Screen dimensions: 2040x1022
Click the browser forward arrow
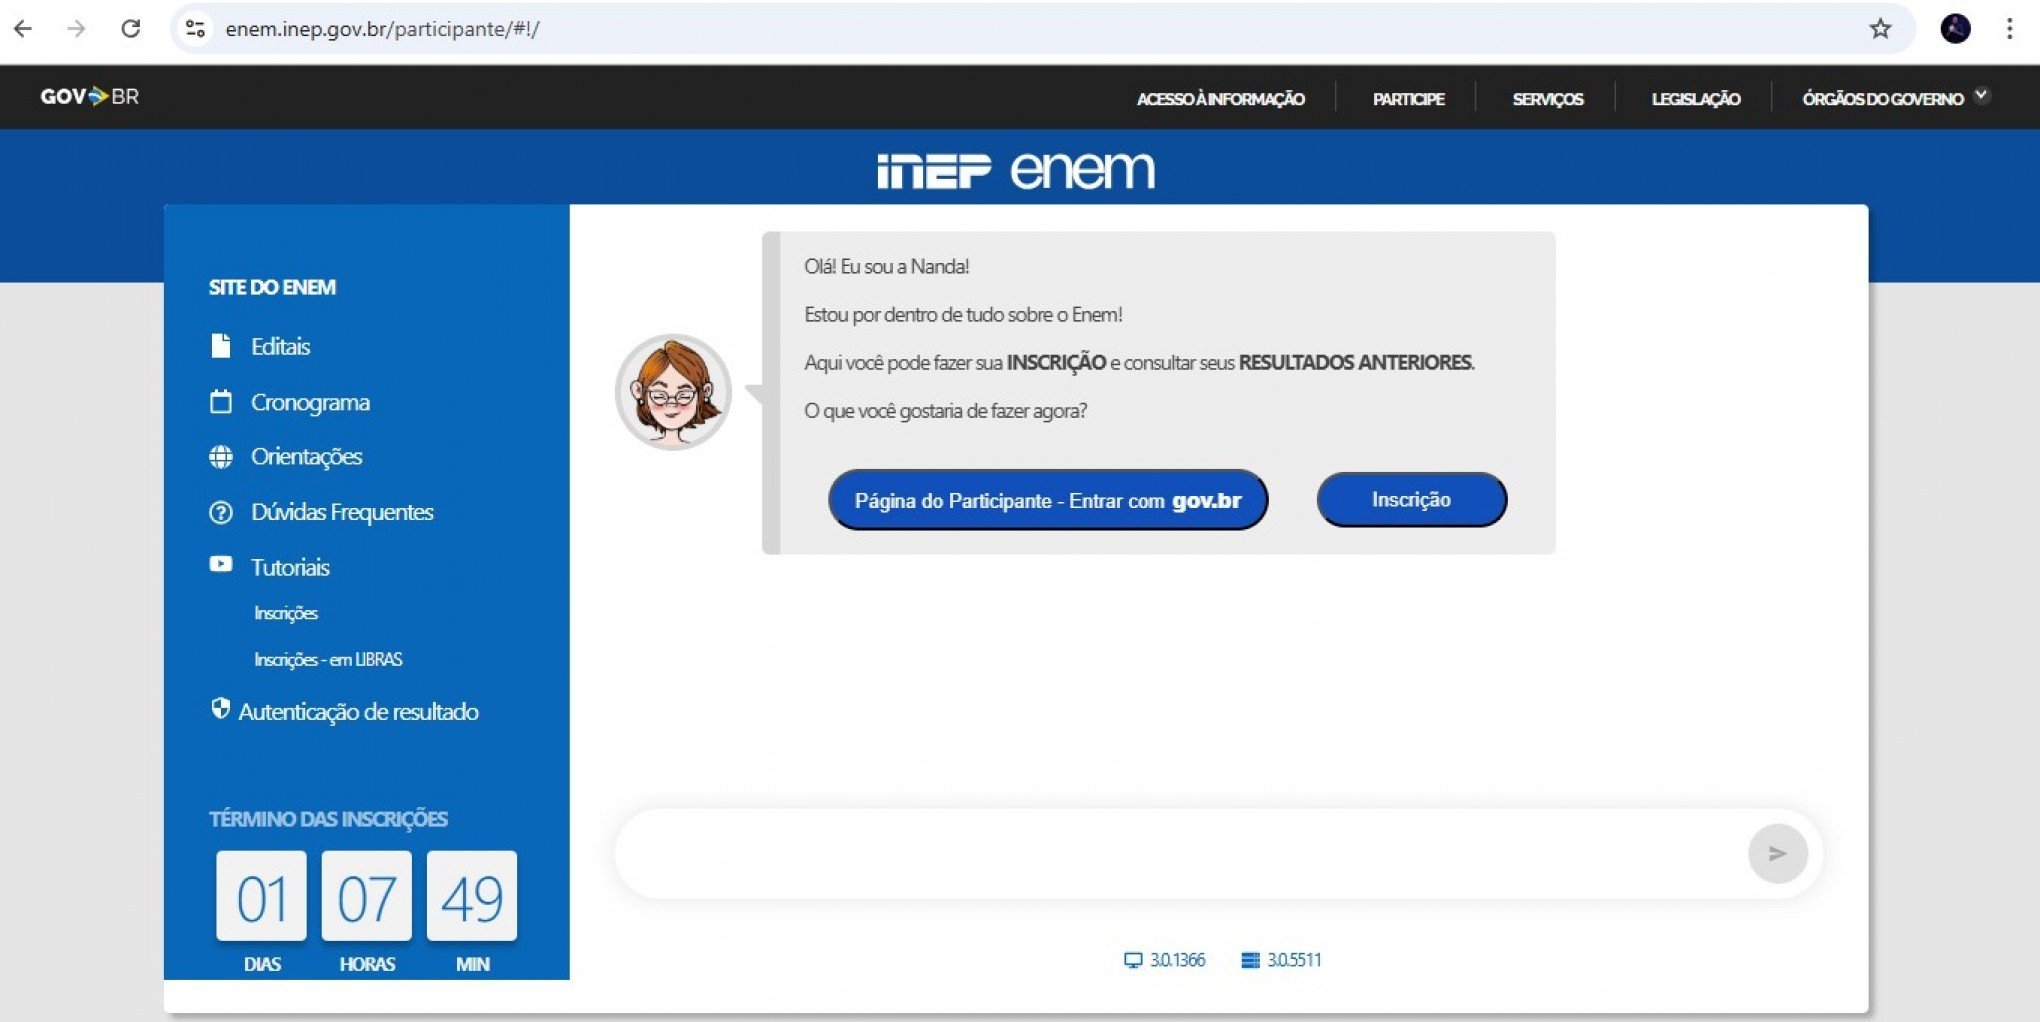76,29
